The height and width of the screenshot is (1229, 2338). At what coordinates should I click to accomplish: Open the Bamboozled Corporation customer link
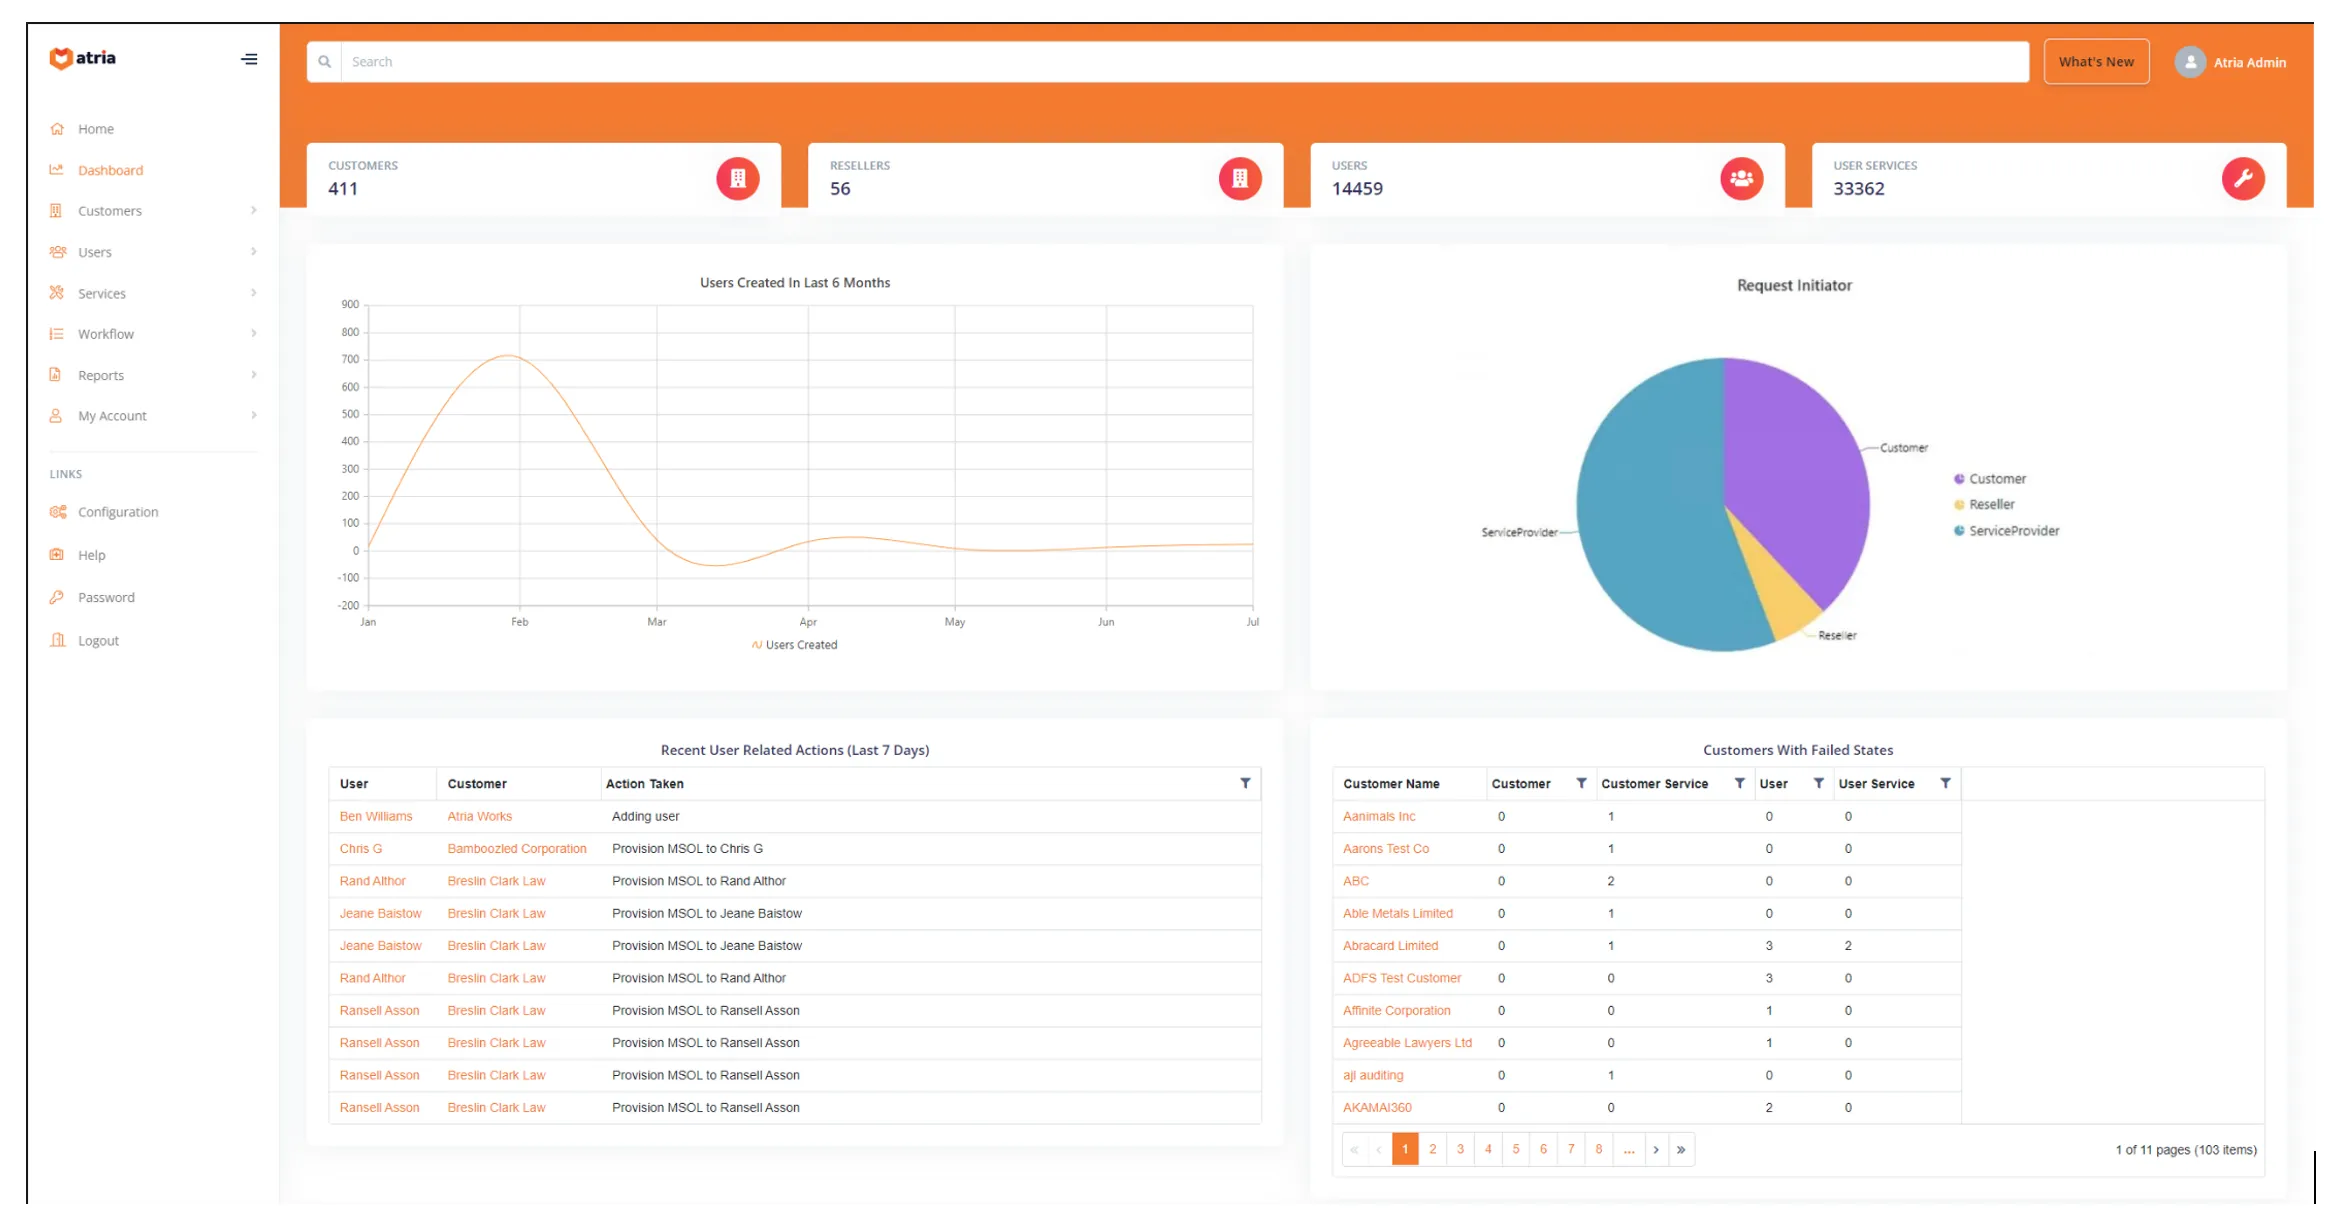516,849
